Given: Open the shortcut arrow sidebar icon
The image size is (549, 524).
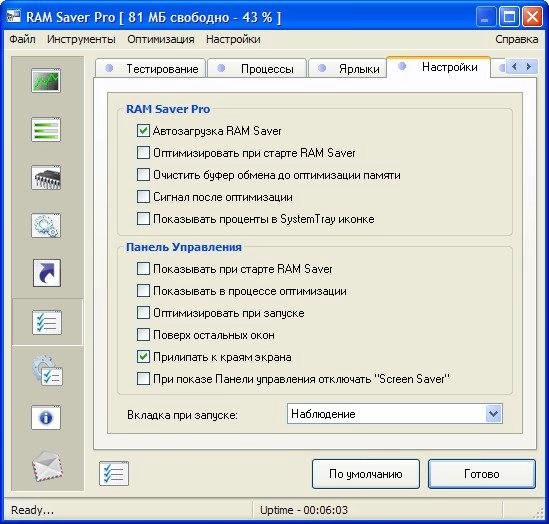Looking at the screenshot, I should pos(47,273).
